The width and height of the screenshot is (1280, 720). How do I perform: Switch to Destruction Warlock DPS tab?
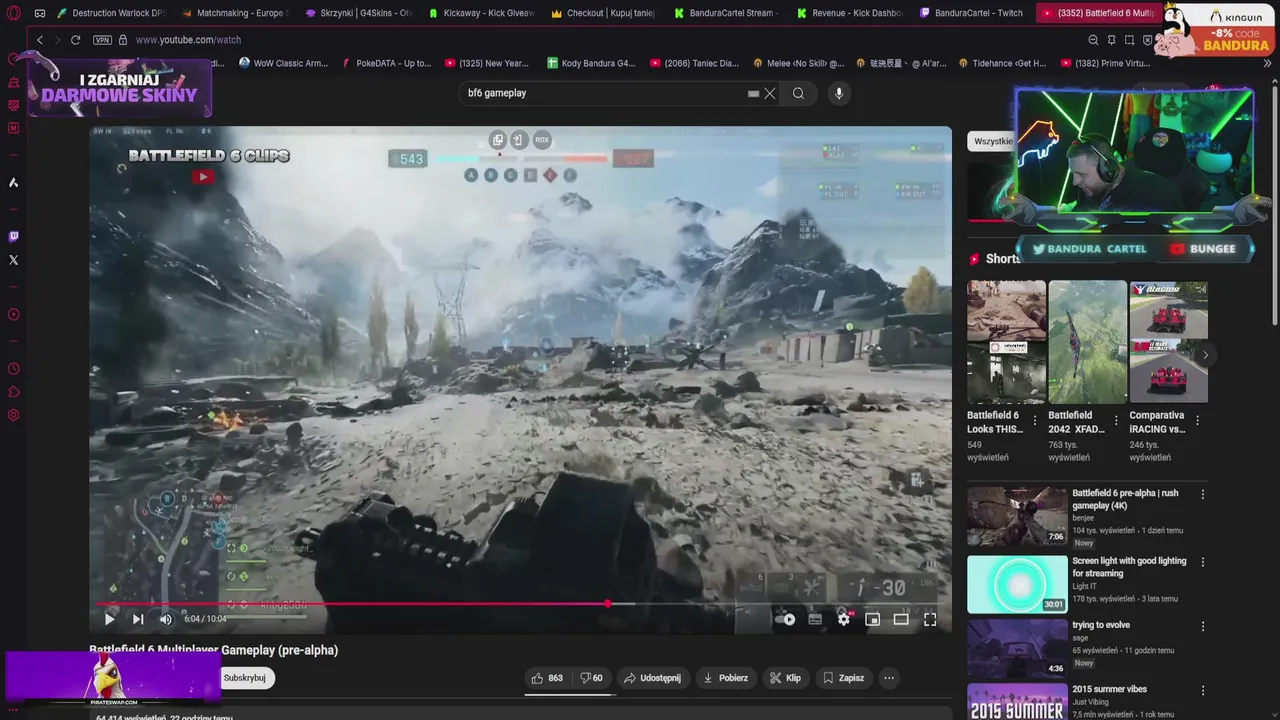point(111,13)
